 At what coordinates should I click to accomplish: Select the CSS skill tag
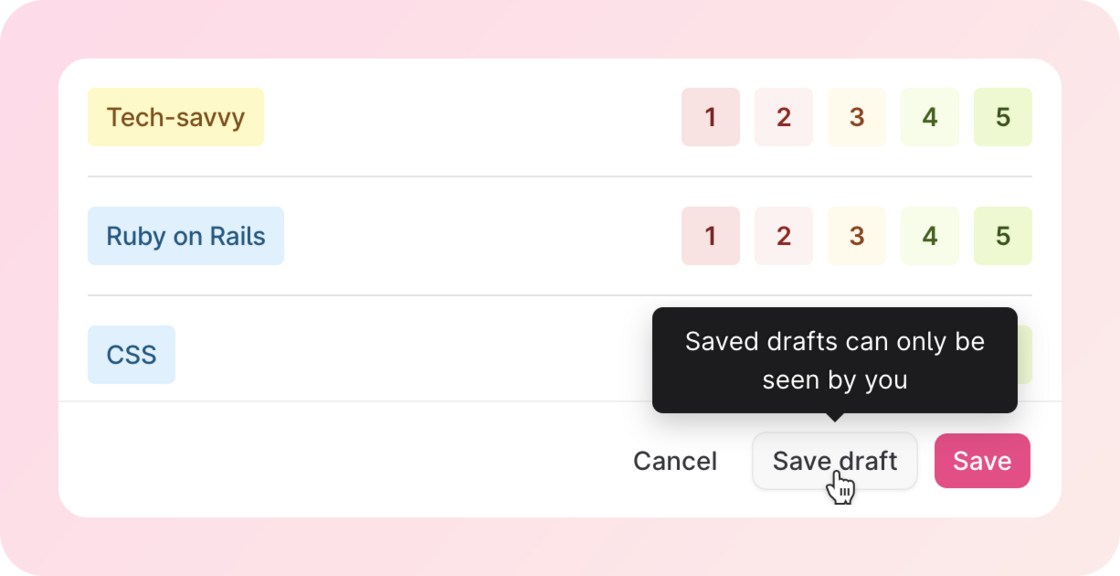click(x=131, y=354)
